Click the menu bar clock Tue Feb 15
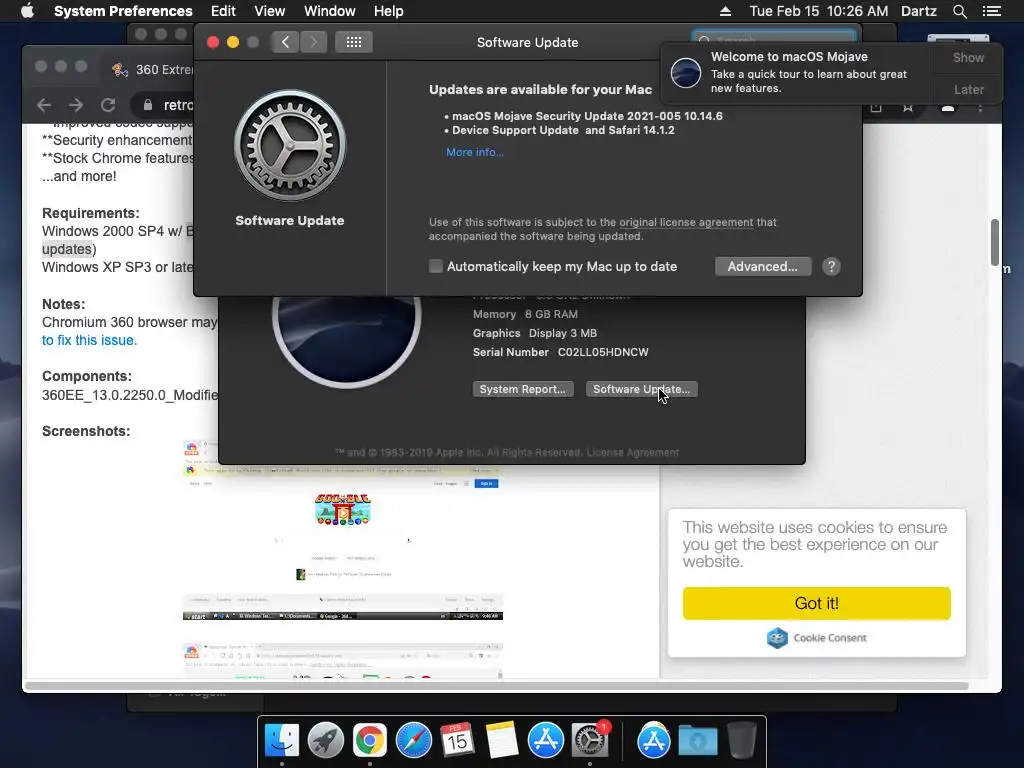This screenshot has height=768, width=1024. [x=818, y=11]
